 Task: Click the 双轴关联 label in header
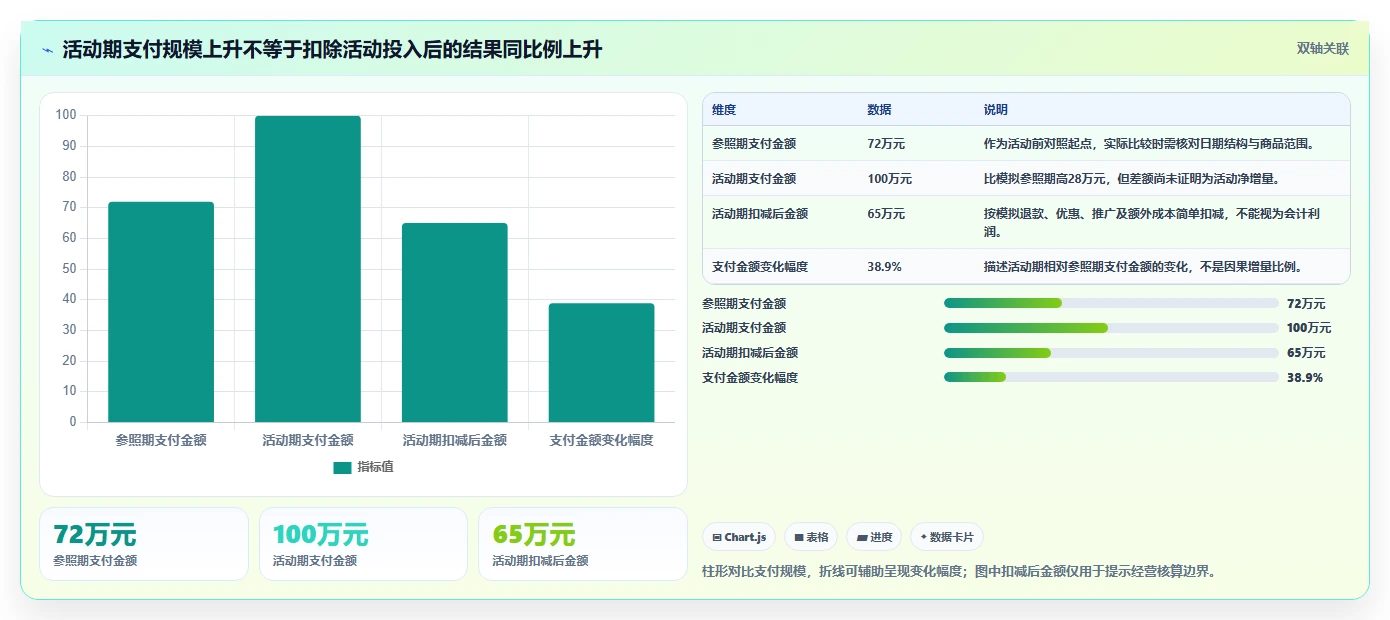1323,49
